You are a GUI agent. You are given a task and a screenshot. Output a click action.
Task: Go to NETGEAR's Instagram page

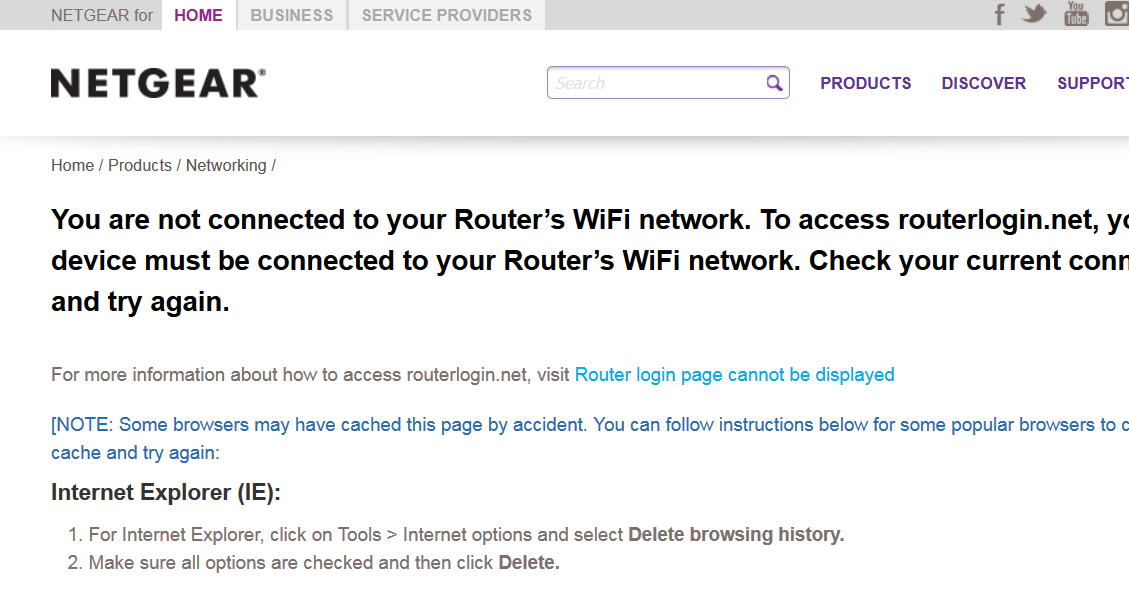coord(1115,14)
